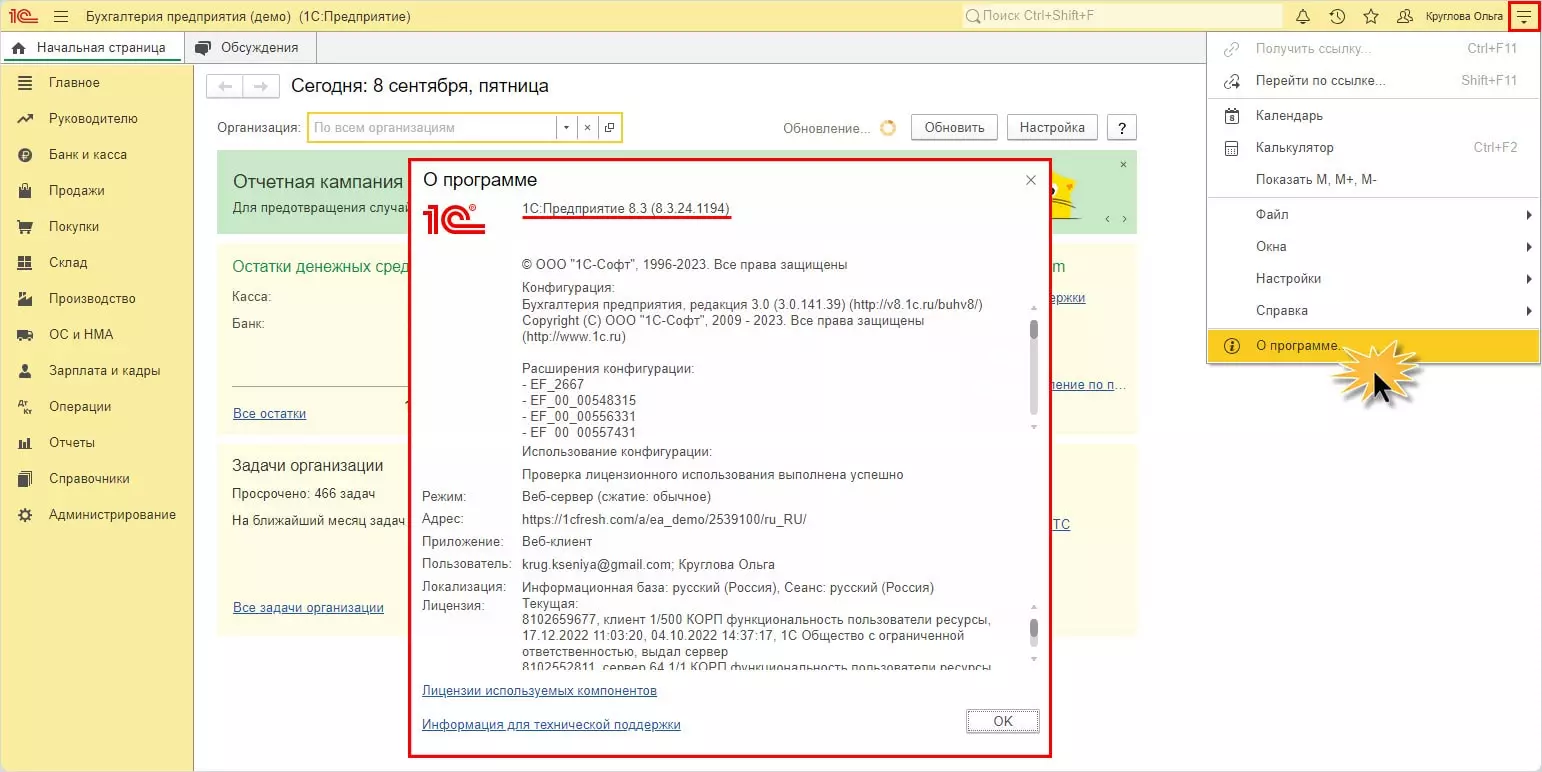The image size is (1542, 772).
Task: Open Администрирование section
Action: coord(97,515)
